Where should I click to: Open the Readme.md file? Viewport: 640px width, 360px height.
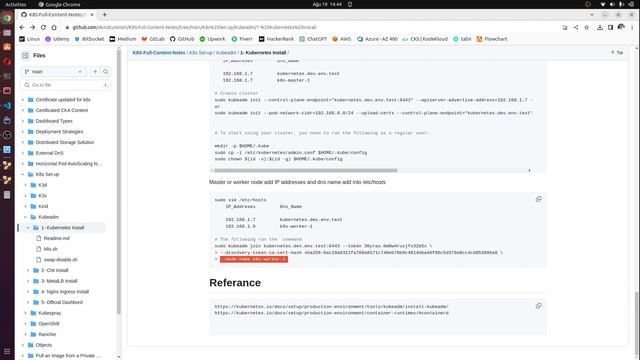(56, 238)
